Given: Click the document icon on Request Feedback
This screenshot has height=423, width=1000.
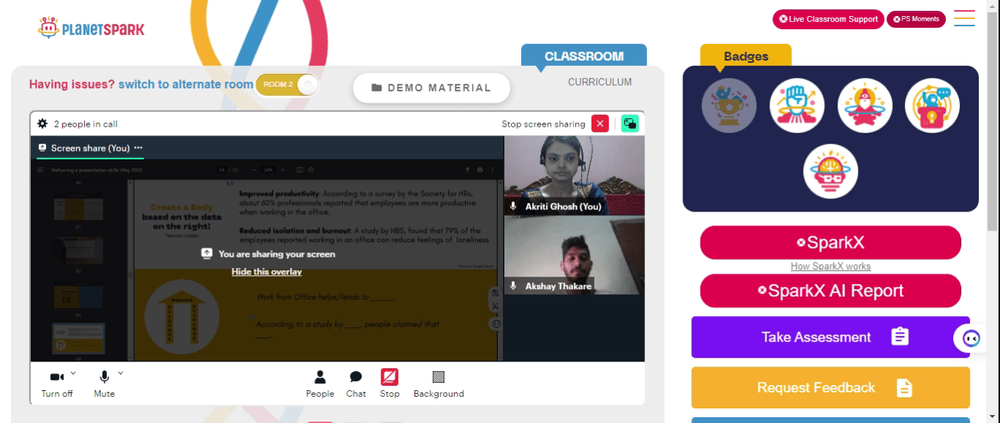Looking at the screenshot, I should click(904, 387).
